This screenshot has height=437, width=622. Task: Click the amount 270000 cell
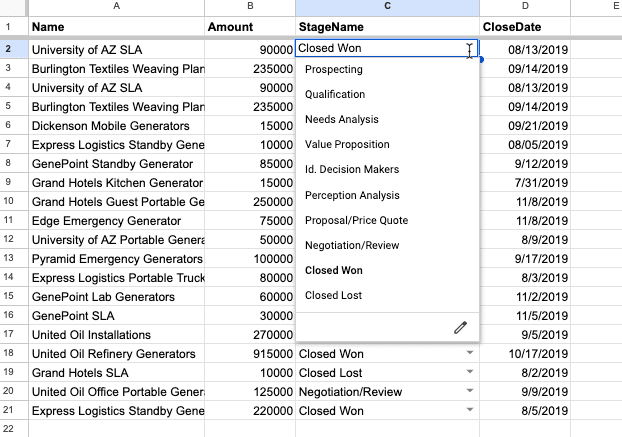pos(250,335)
